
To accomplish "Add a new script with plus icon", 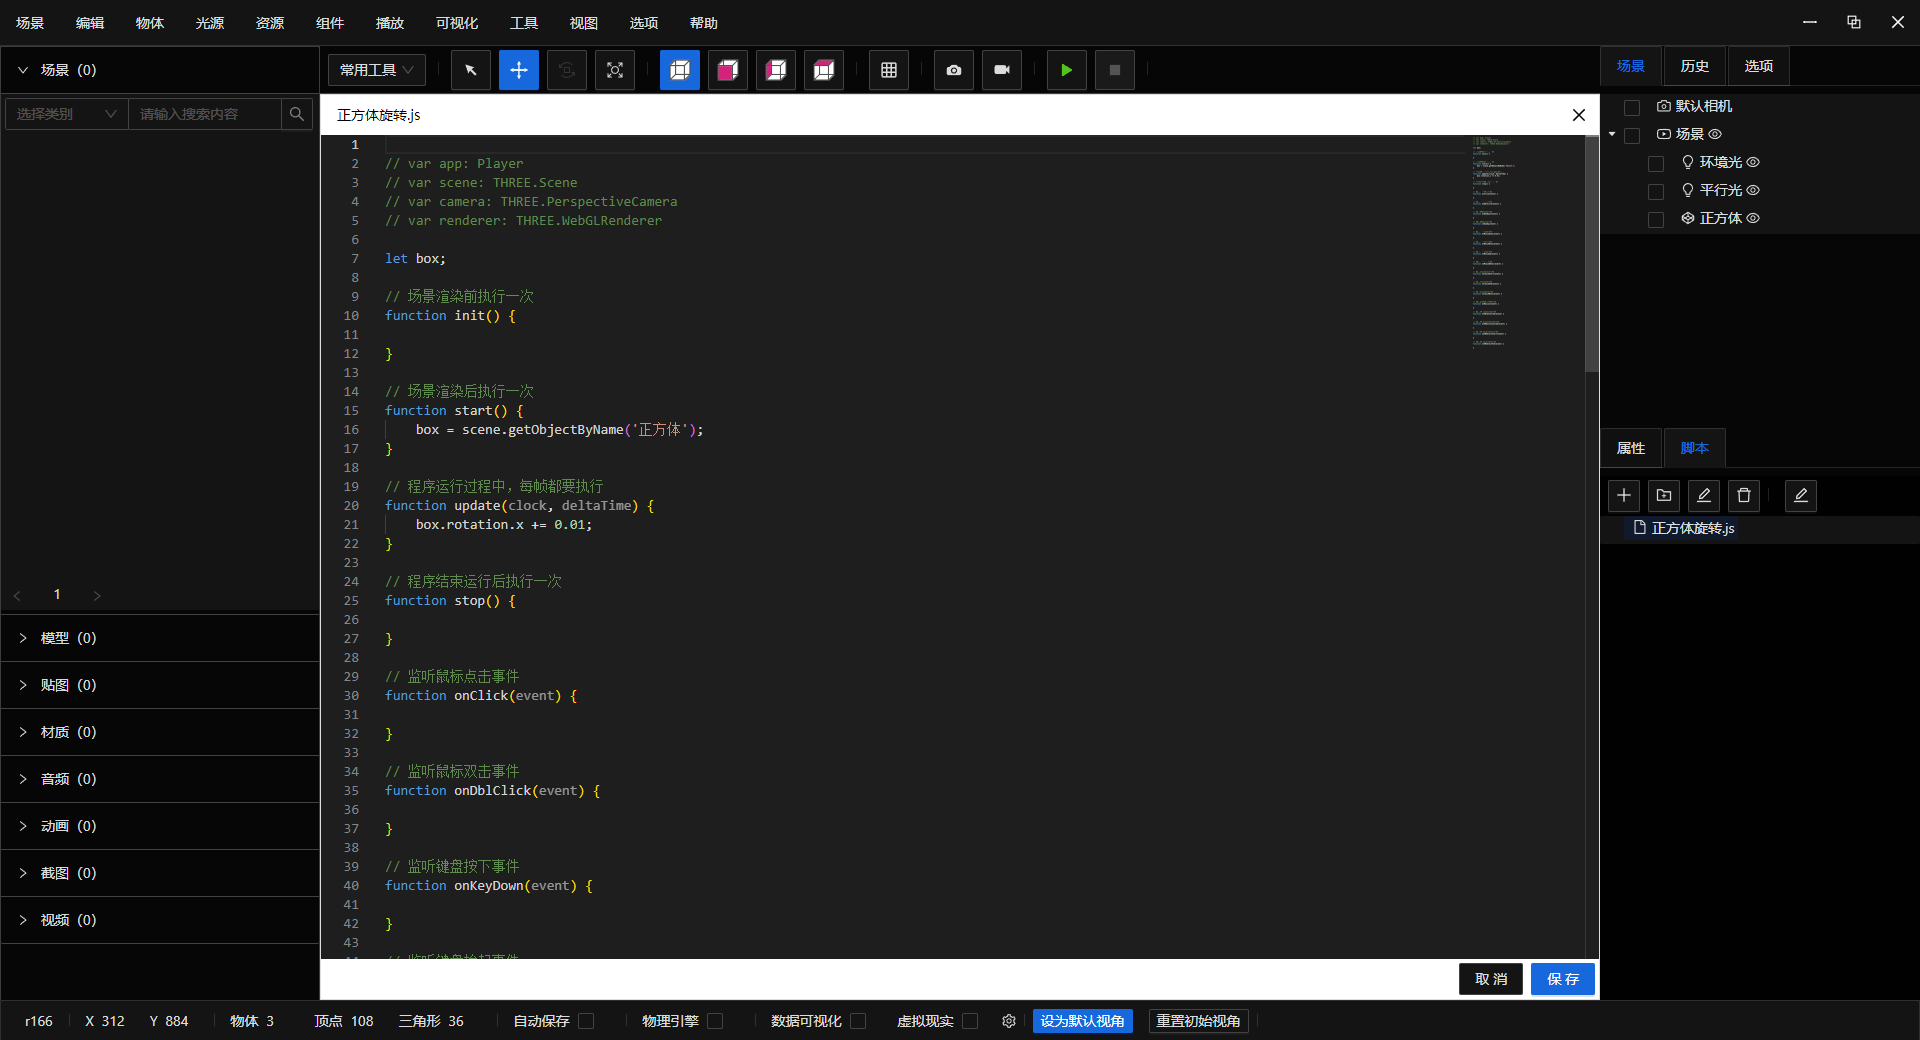I will point(1624,495).
